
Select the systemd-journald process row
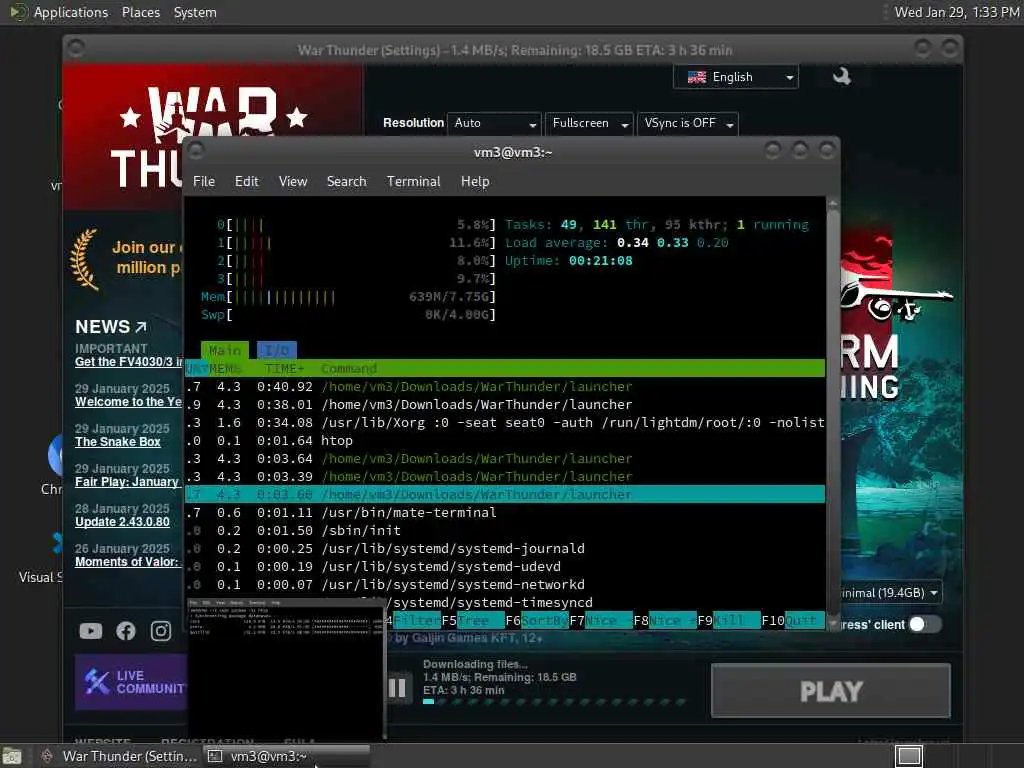click(x=505, y=549)
